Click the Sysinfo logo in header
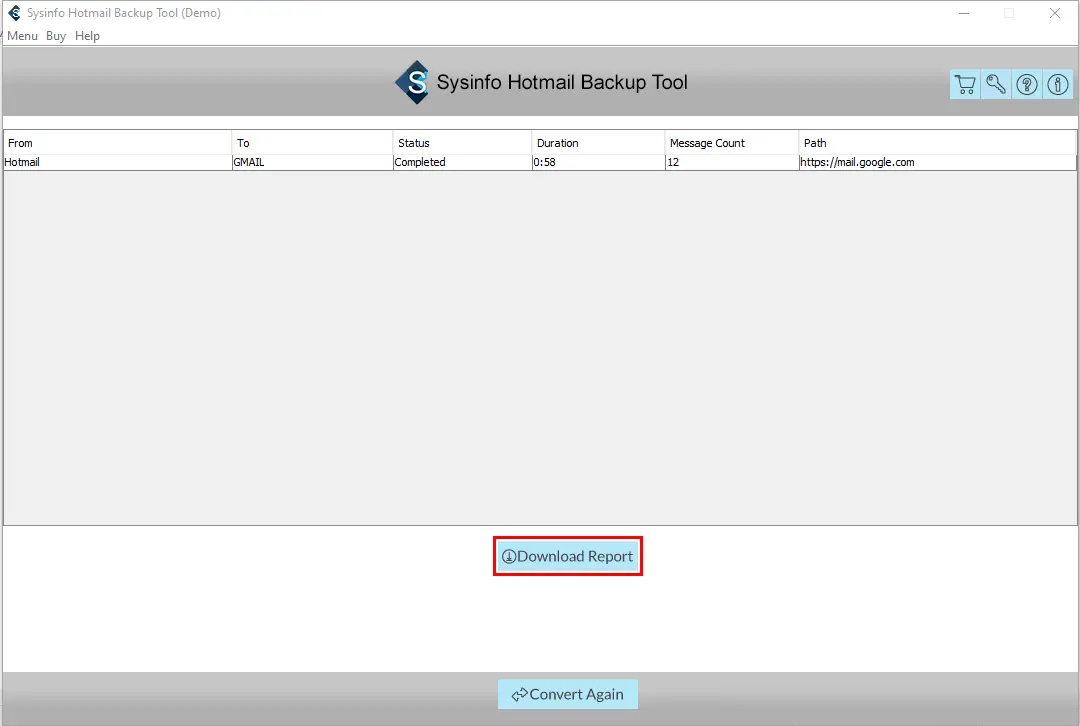The width and height of the screenshot is (1080, 726). [x=413, y=83]
